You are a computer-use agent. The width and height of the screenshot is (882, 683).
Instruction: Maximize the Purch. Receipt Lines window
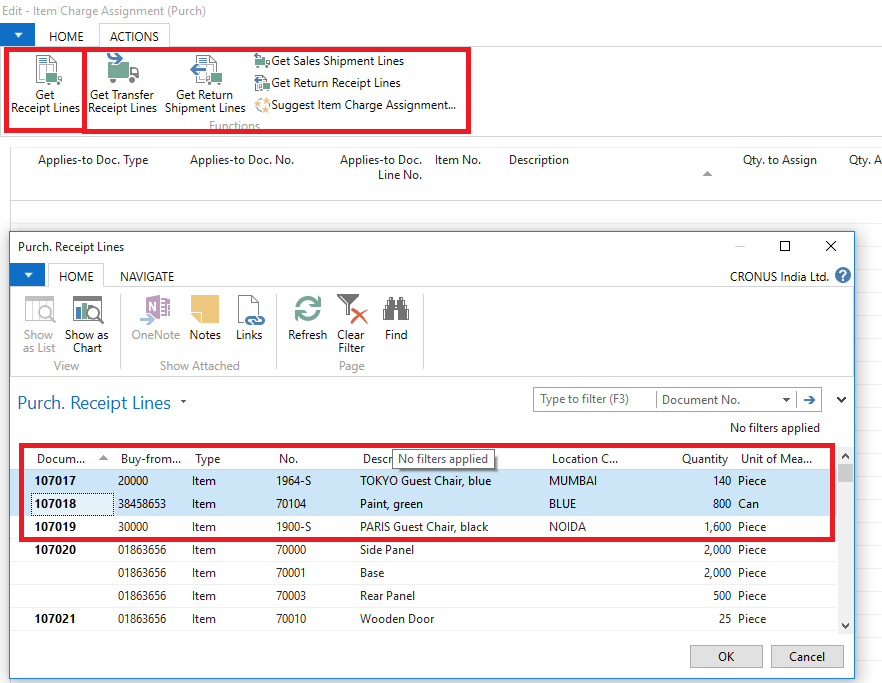click(785, 246)
